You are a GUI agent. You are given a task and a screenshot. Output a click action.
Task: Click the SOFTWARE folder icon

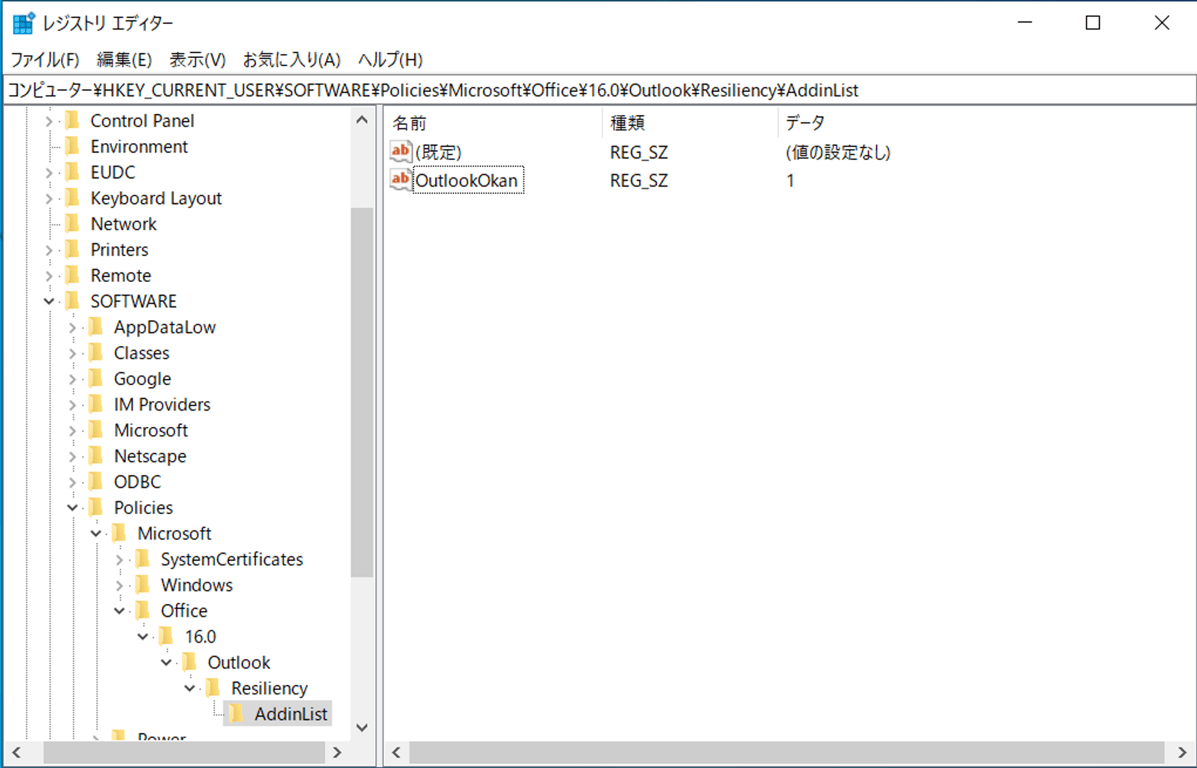[73, 302]
